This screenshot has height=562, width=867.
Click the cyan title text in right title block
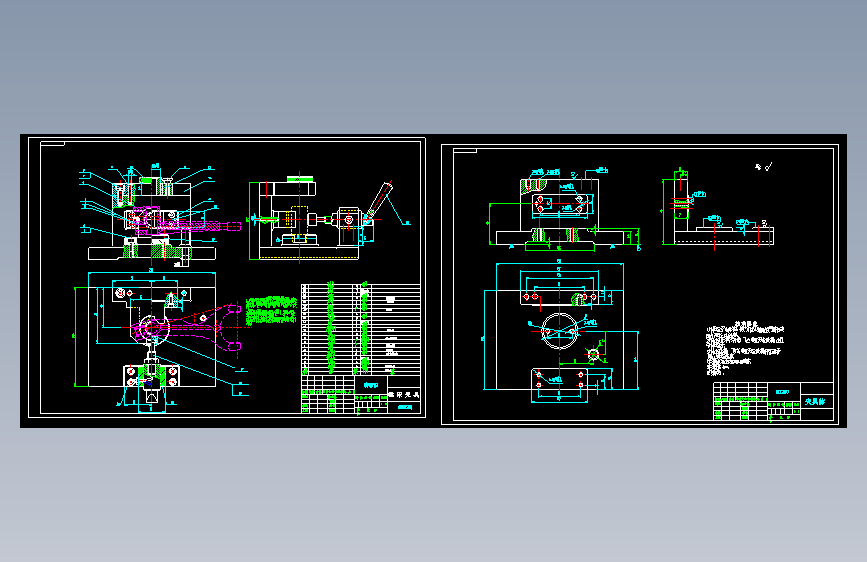pyautogui.click(x=816, y=402)
